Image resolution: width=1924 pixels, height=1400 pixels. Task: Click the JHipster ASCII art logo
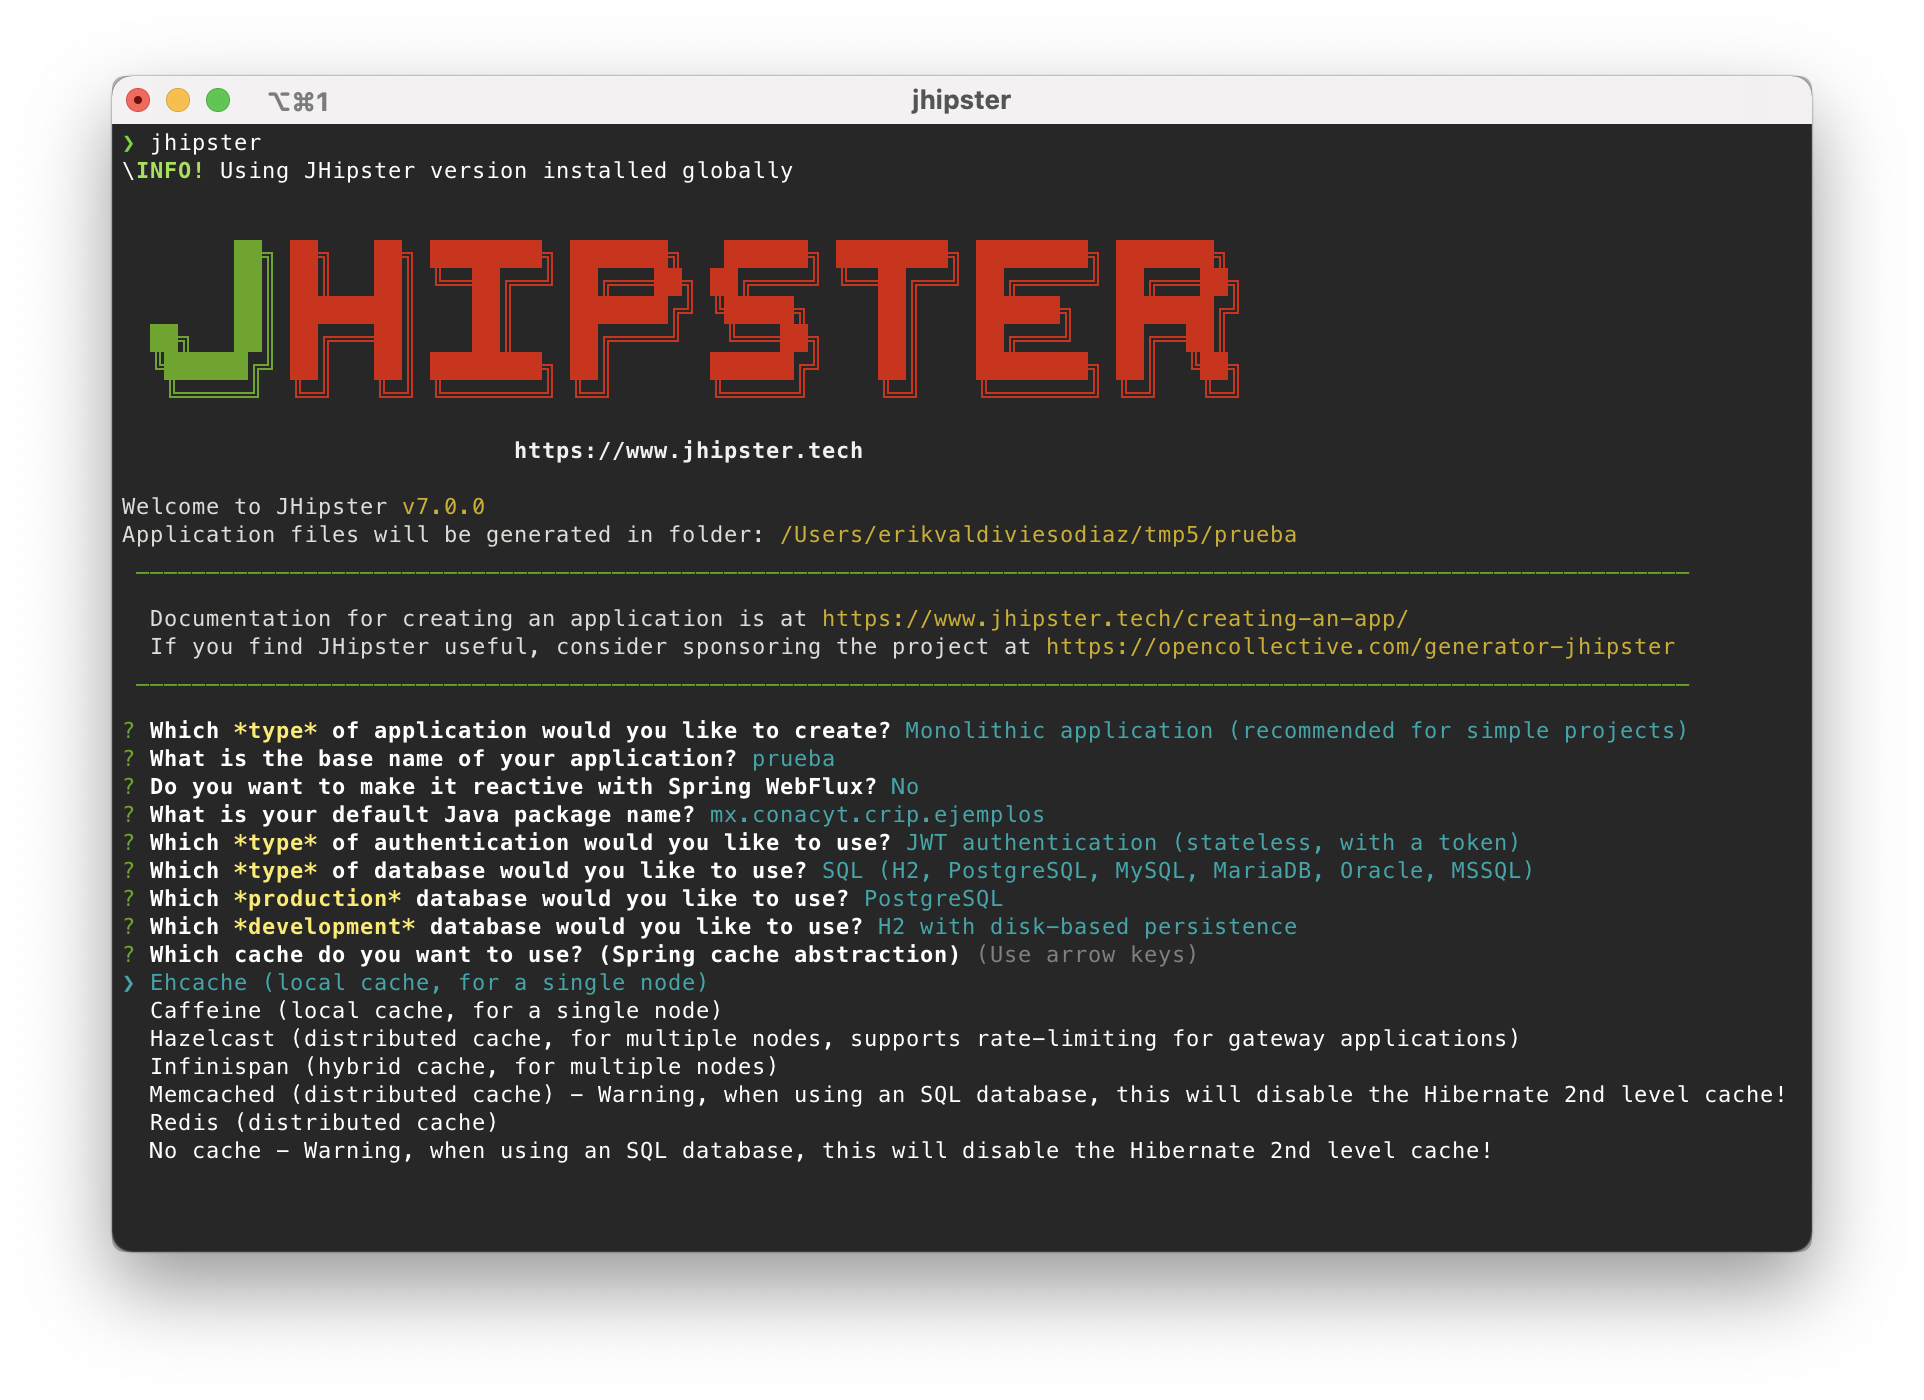(694, 318)
